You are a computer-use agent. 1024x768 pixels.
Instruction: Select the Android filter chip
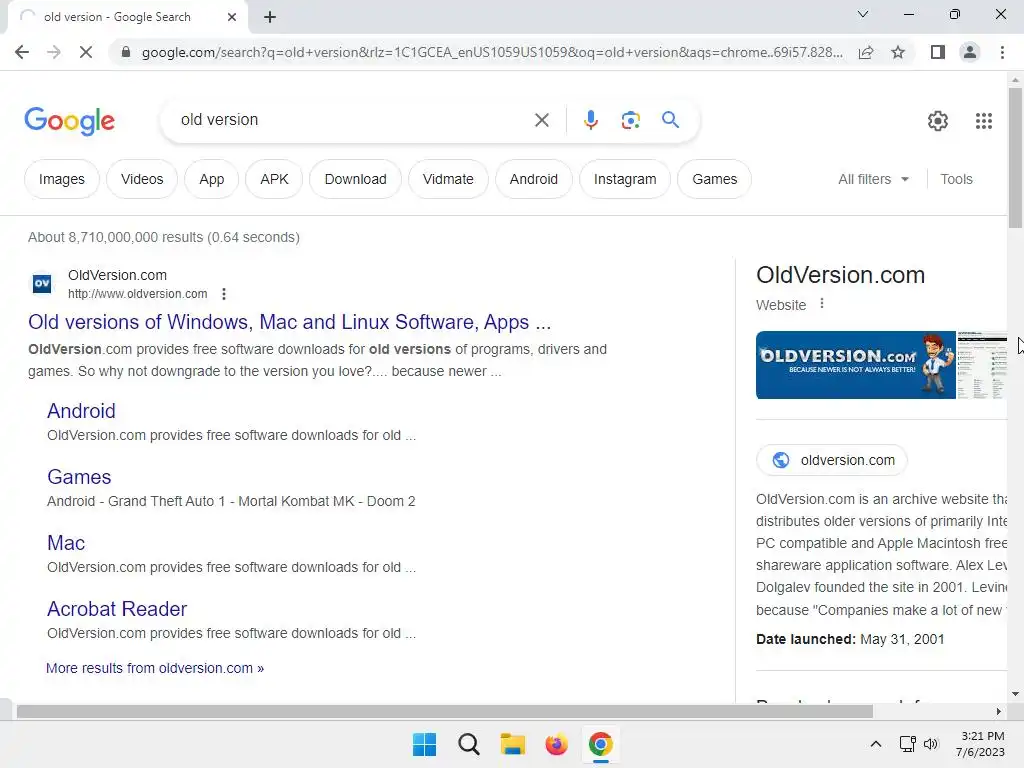pos(534,179)
